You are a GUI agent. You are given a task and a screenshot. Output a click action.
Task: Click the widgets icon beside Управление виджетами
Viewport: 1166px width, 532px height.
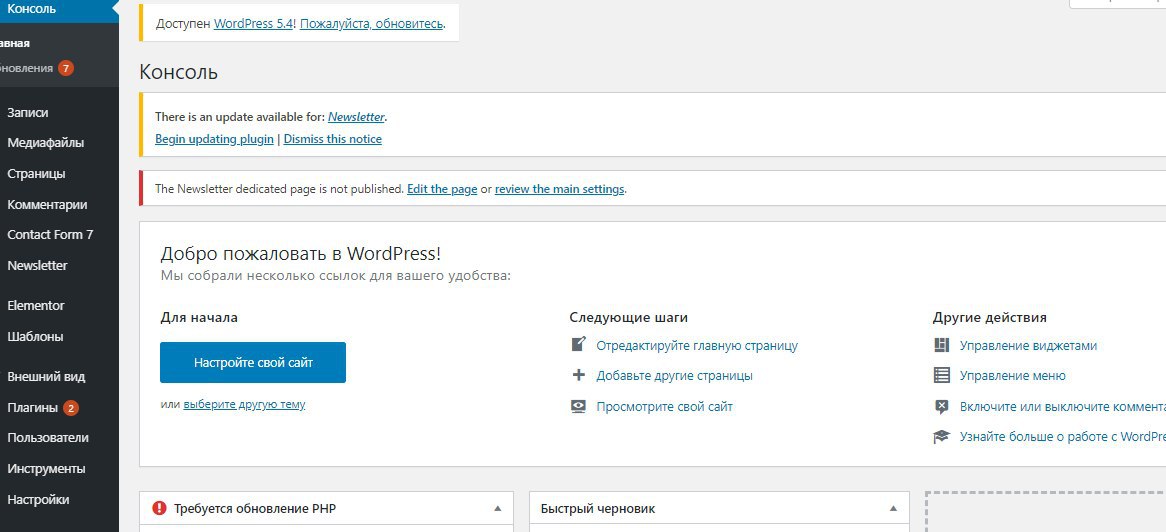941,345
